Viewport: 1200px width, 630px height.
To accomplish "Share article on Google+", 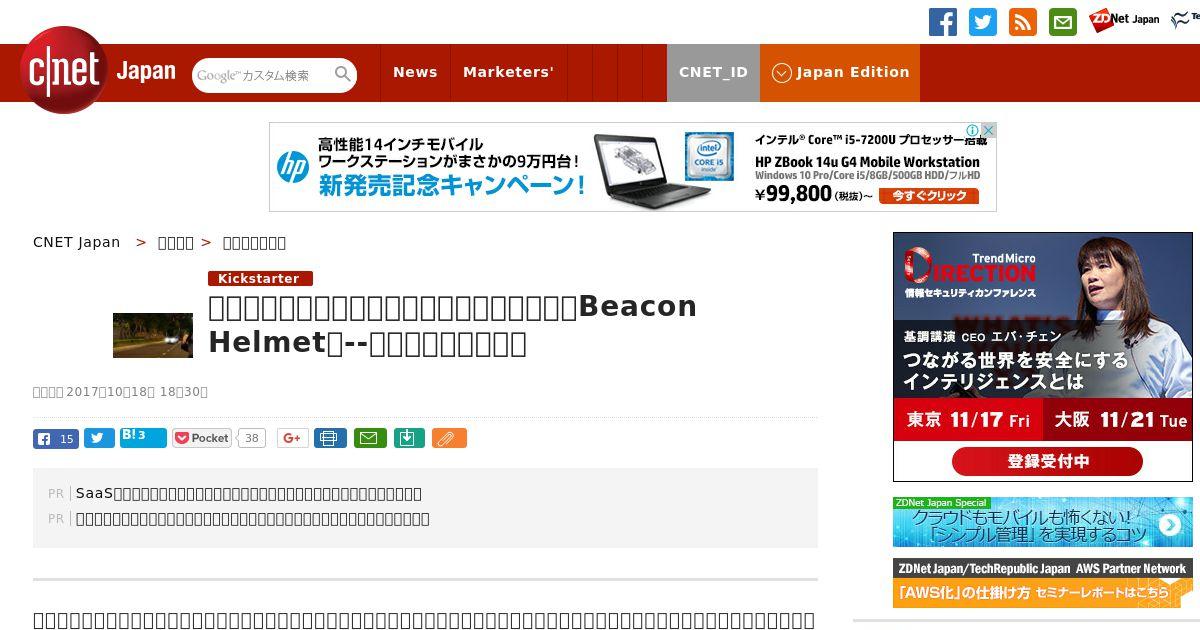I will pos(293,438).
